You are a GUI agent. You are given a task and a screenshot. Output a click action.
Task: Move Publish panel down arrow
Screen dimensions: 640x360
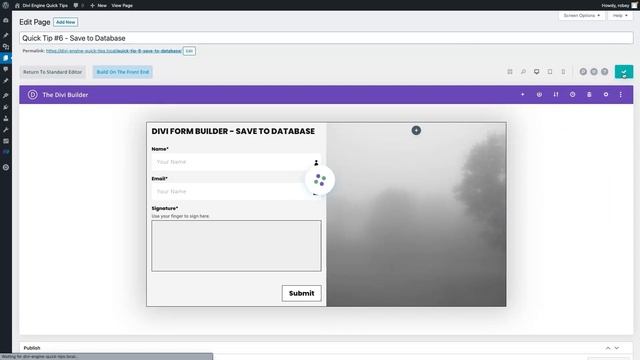[617, 348]
